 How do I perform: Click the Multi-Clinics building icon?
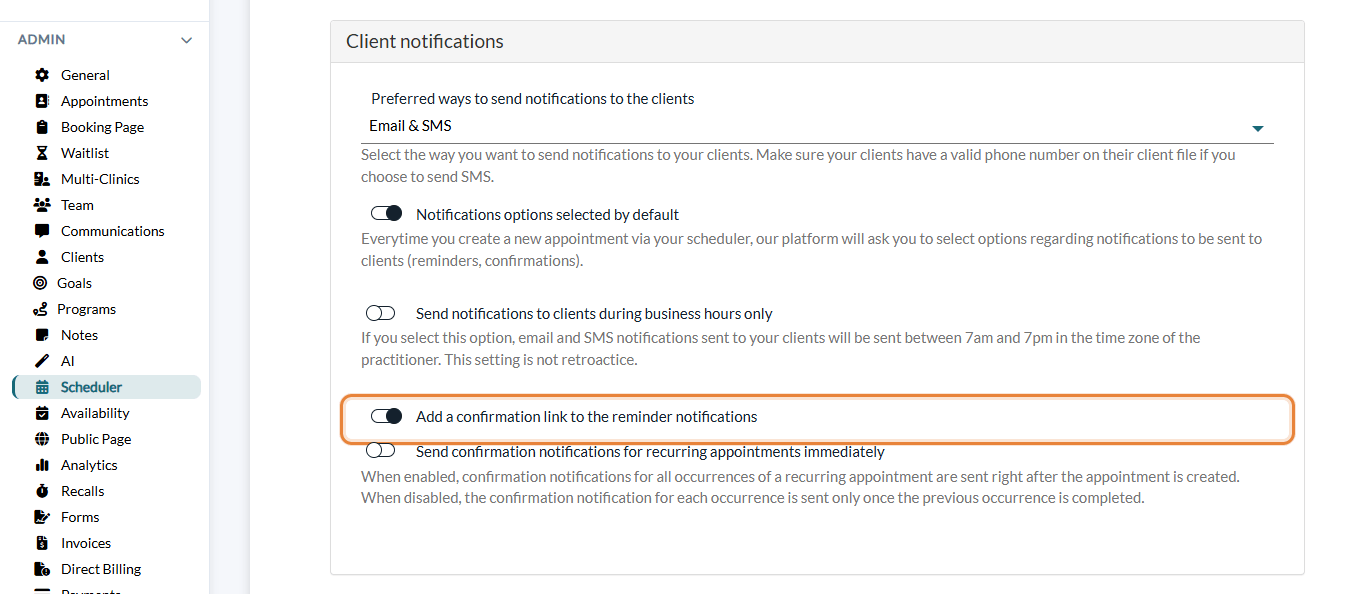tap(42, 179)
